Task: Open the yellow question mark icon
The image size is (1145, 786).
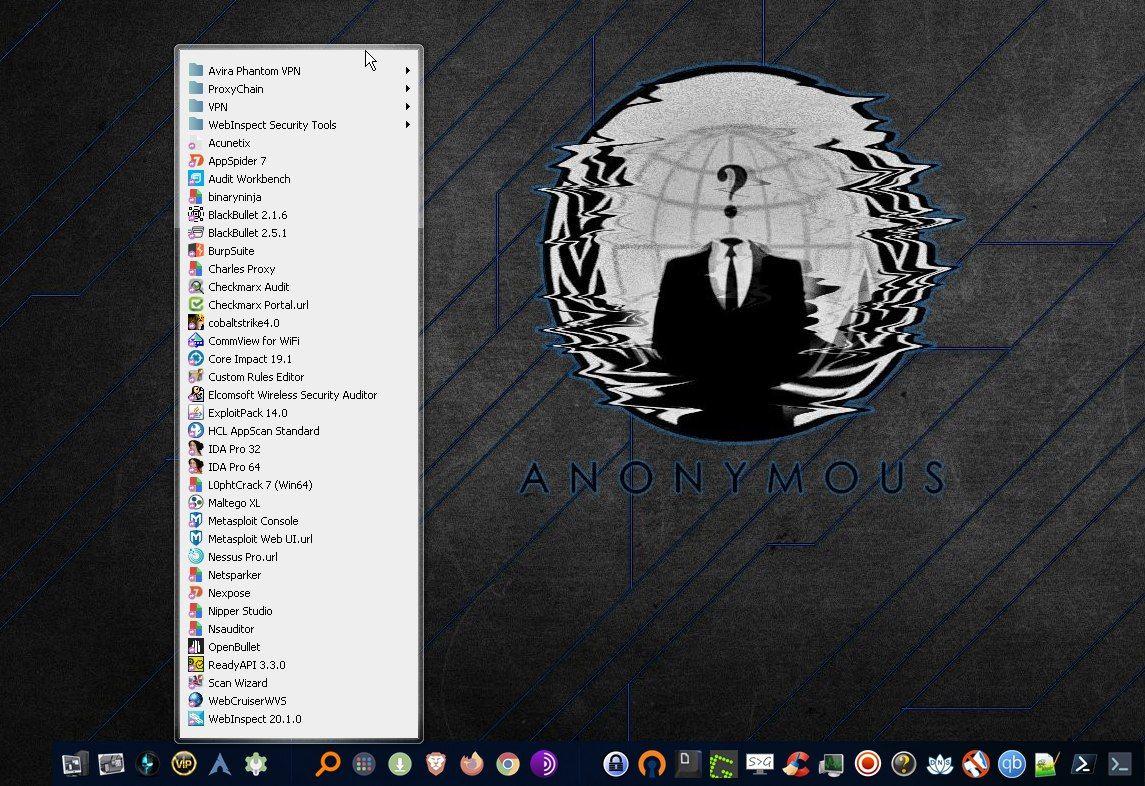Action: pyautogui.click(x=903, y=764)
